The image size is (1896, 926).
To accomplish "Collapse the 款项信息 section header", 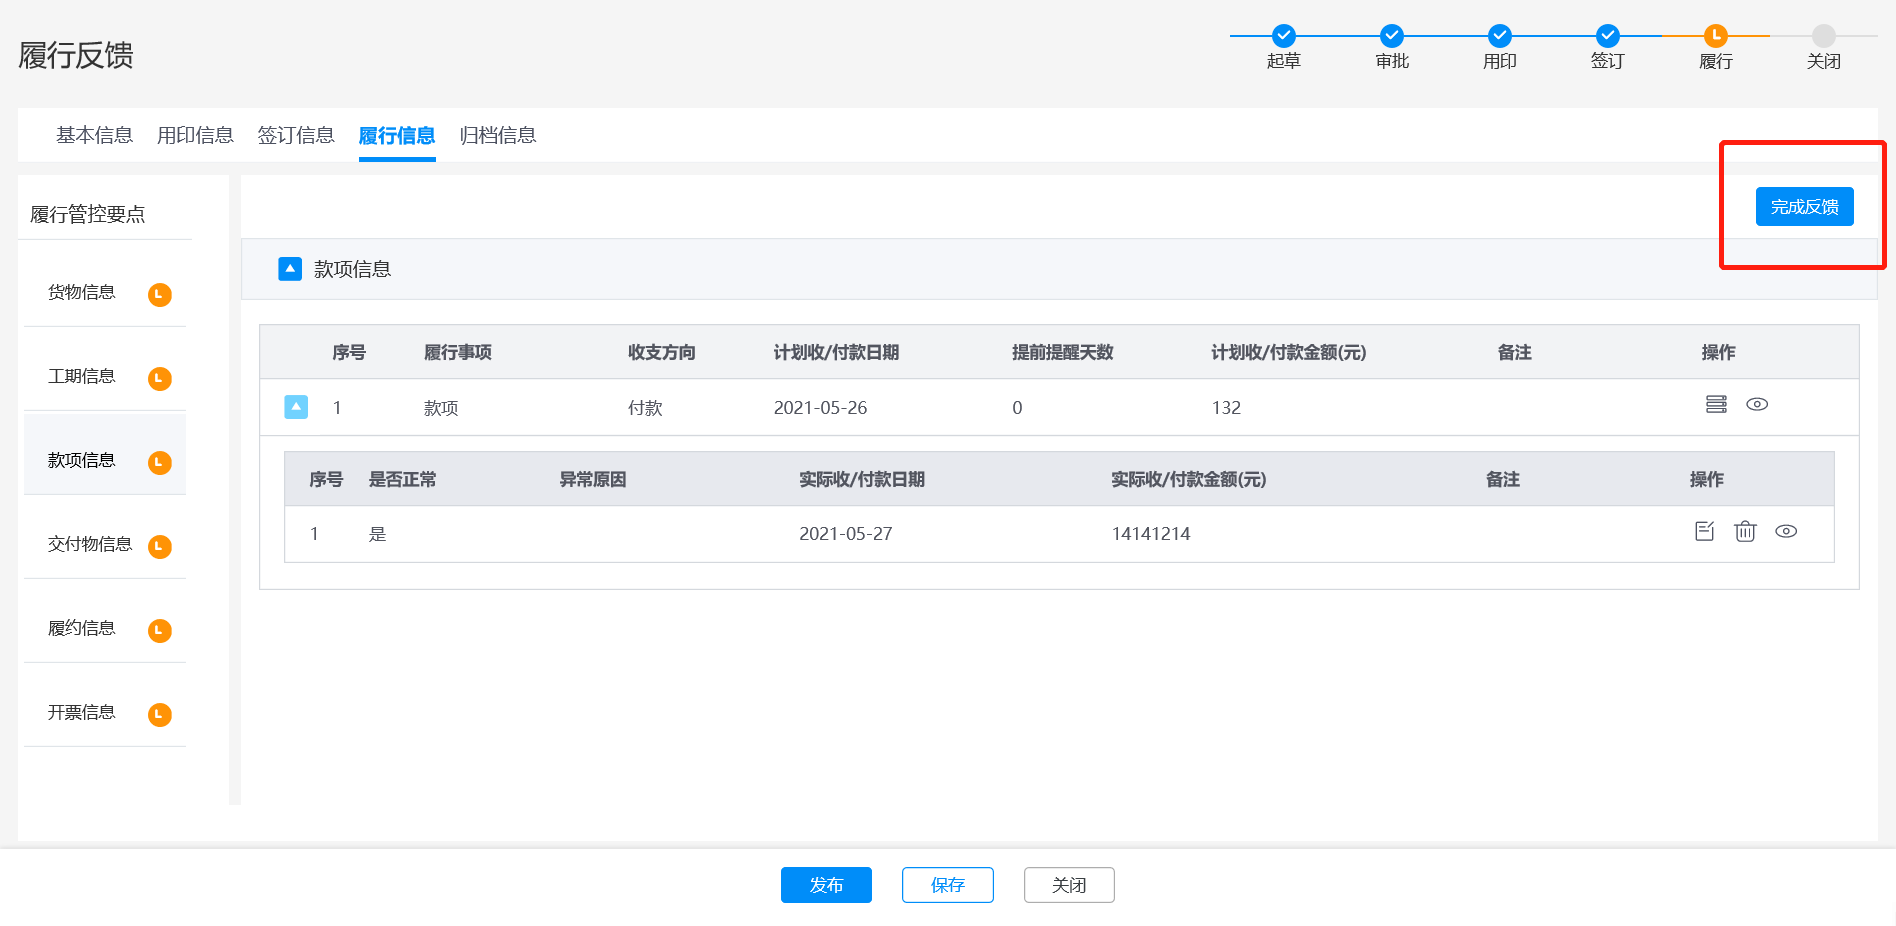I will tap(290, 269).
